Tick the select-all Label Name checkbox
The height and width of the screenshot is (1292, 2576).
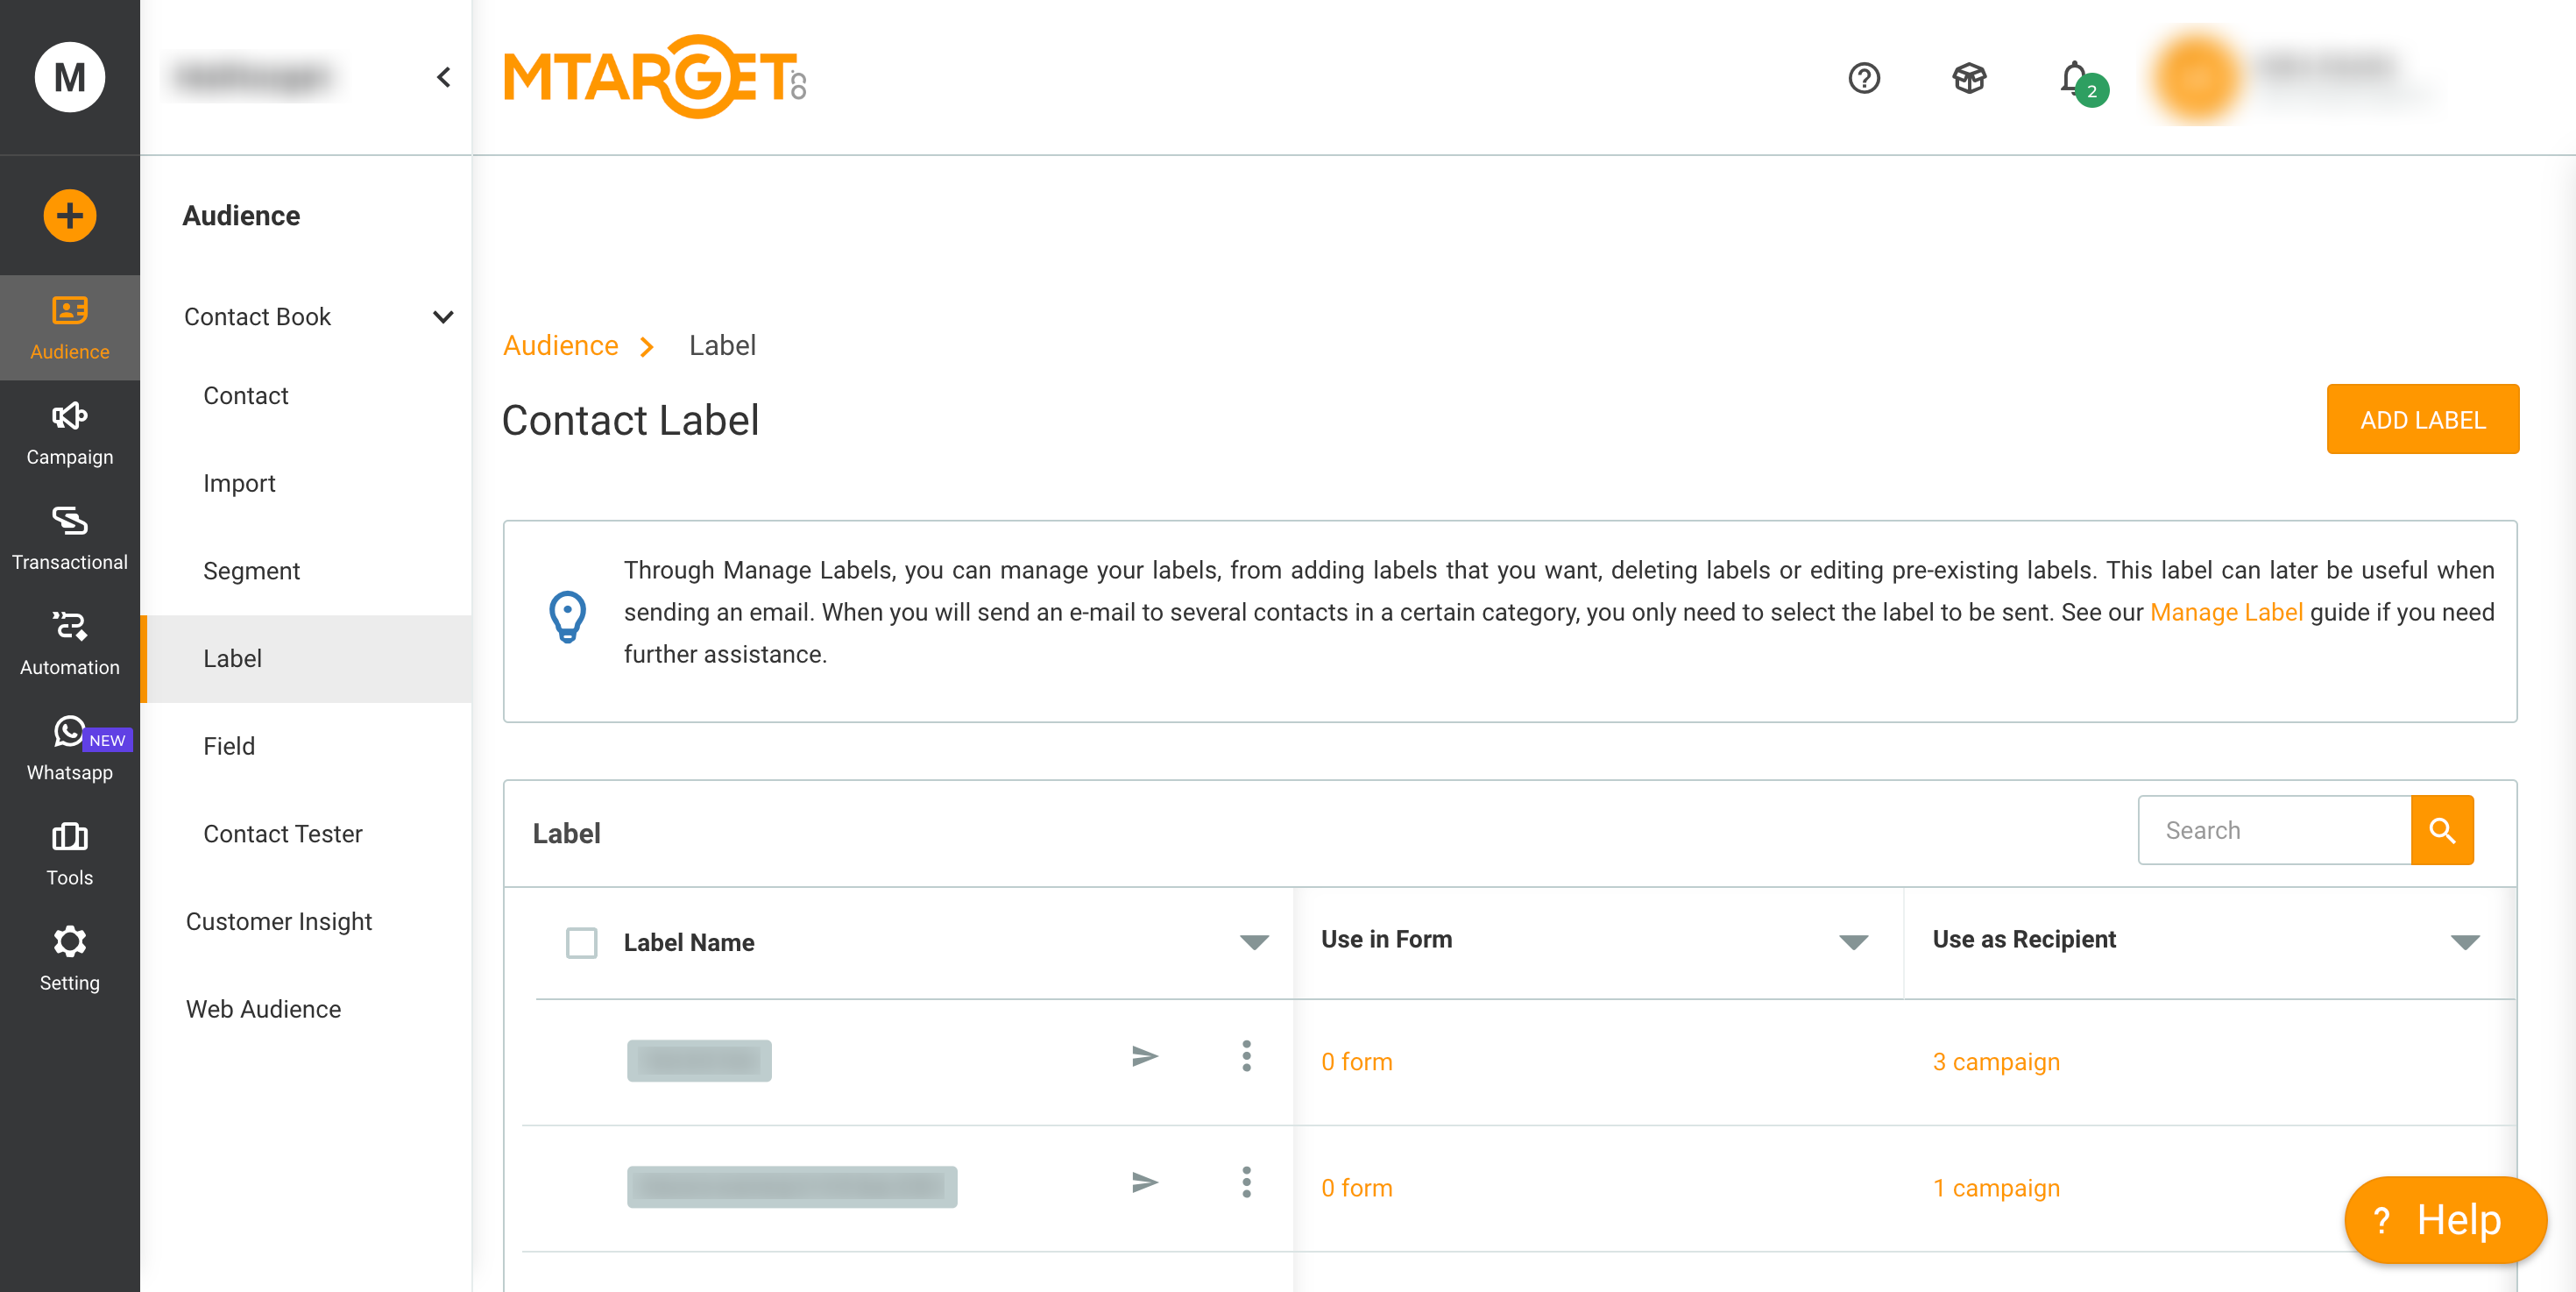click(581, 942)
